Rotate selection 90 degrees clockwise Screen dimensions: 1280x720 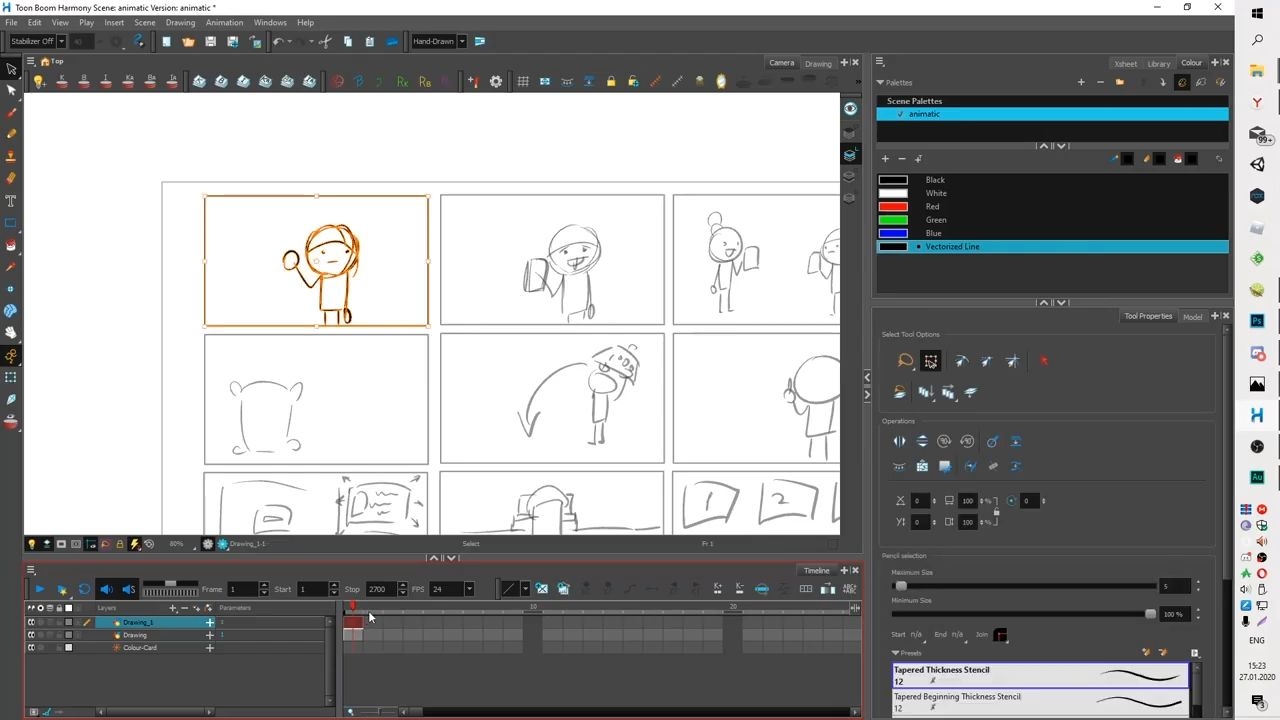click(944, 441)
